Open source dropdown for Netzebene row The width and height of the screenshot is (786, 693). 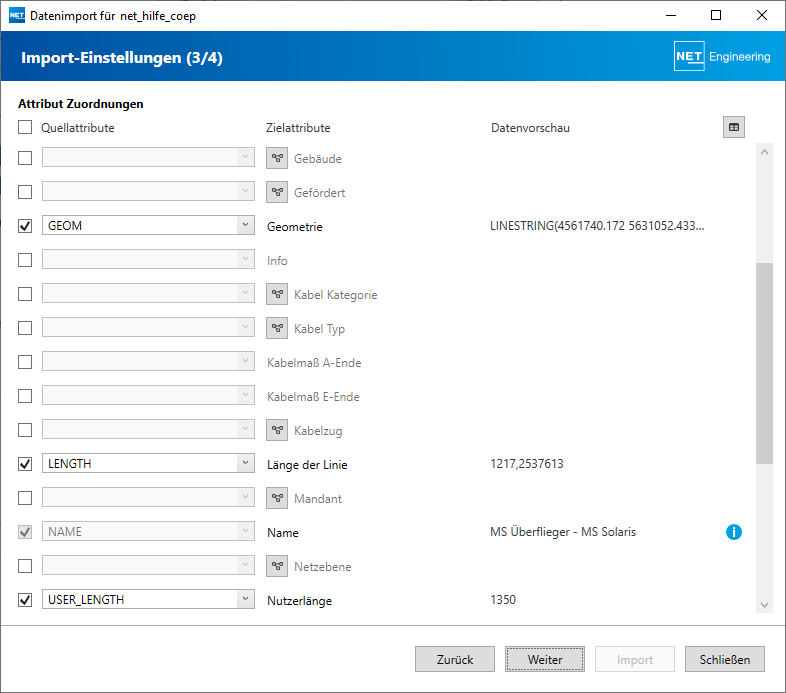click(148, 565)
